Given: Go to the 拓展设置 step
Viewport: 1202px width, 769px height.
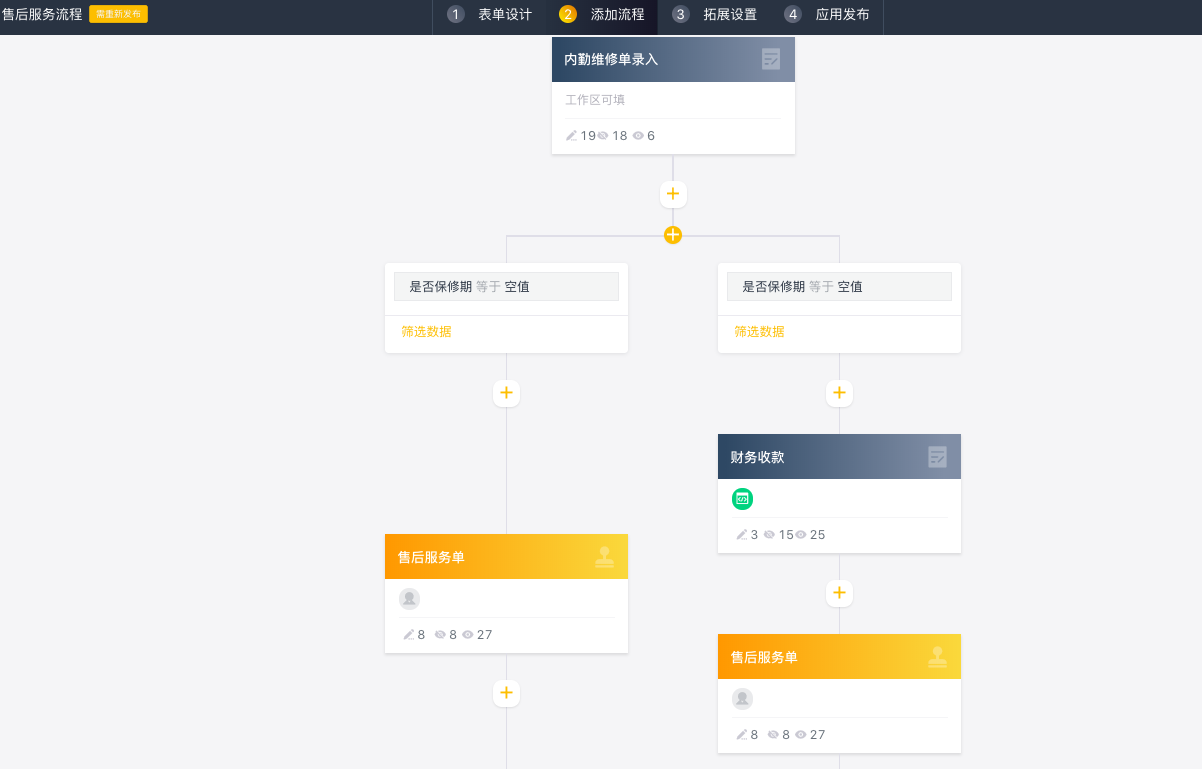Looking at the screenshot, I should tap(714, 15).
